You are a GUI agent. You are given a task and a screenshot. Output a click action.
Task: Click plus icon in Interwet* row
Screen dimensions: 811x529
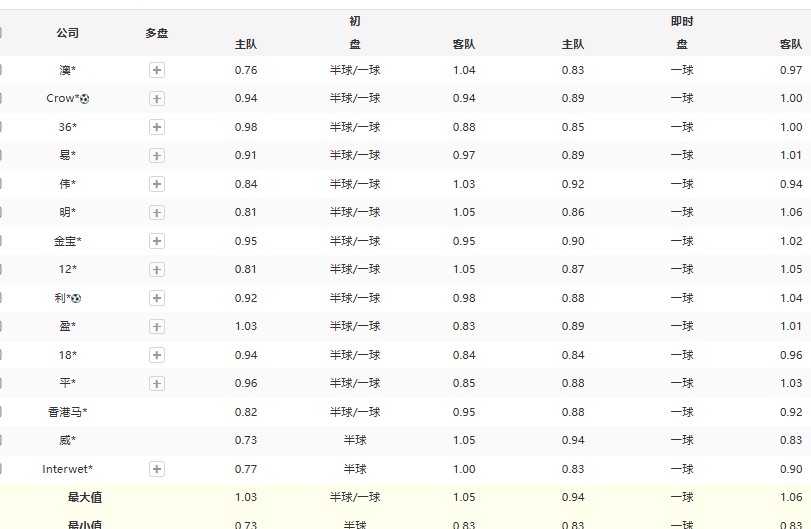tap(157, 469)
